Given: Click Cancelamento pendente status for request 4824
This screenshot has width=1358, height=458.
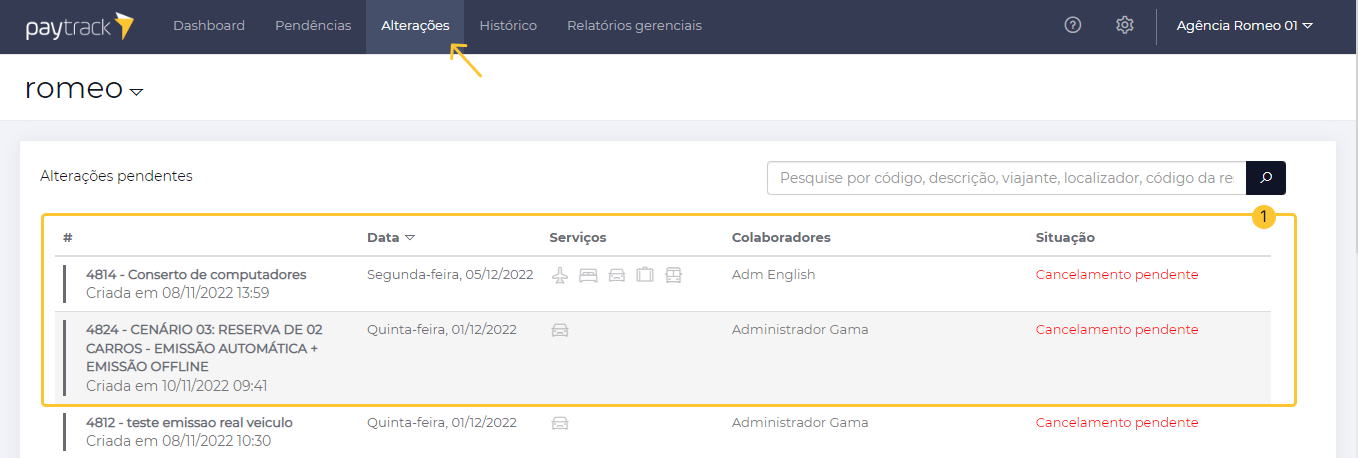Looking at the screenshot, I should pos(1117,330).
